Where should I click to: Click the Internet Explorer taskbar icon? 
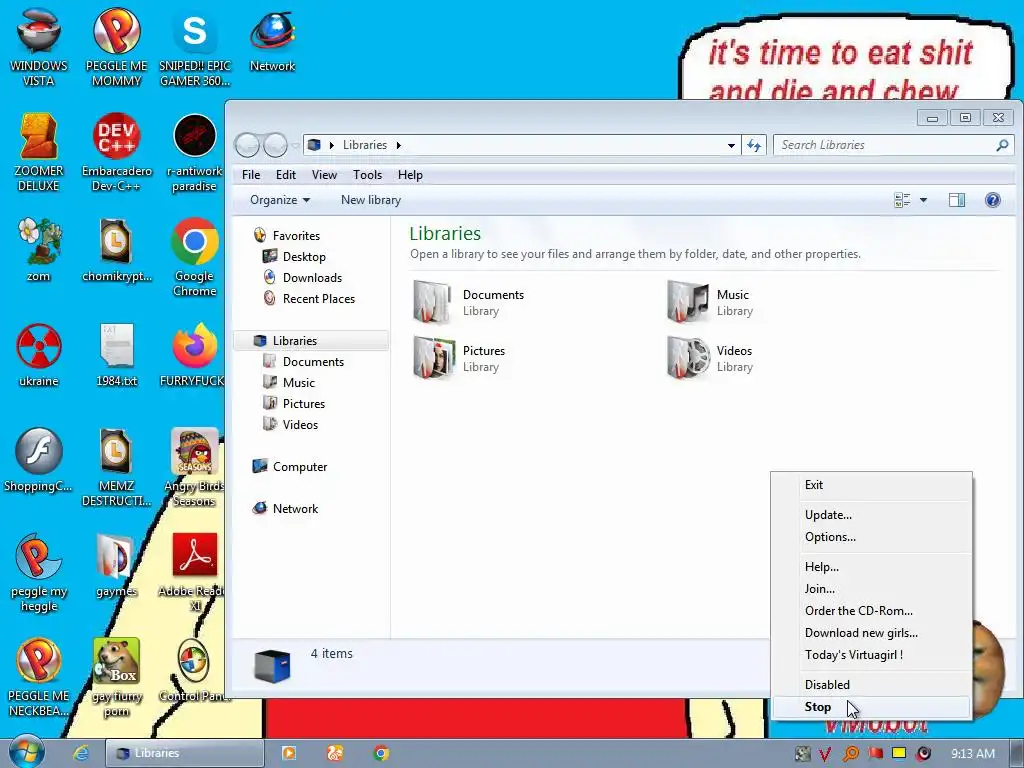[81, 753]
